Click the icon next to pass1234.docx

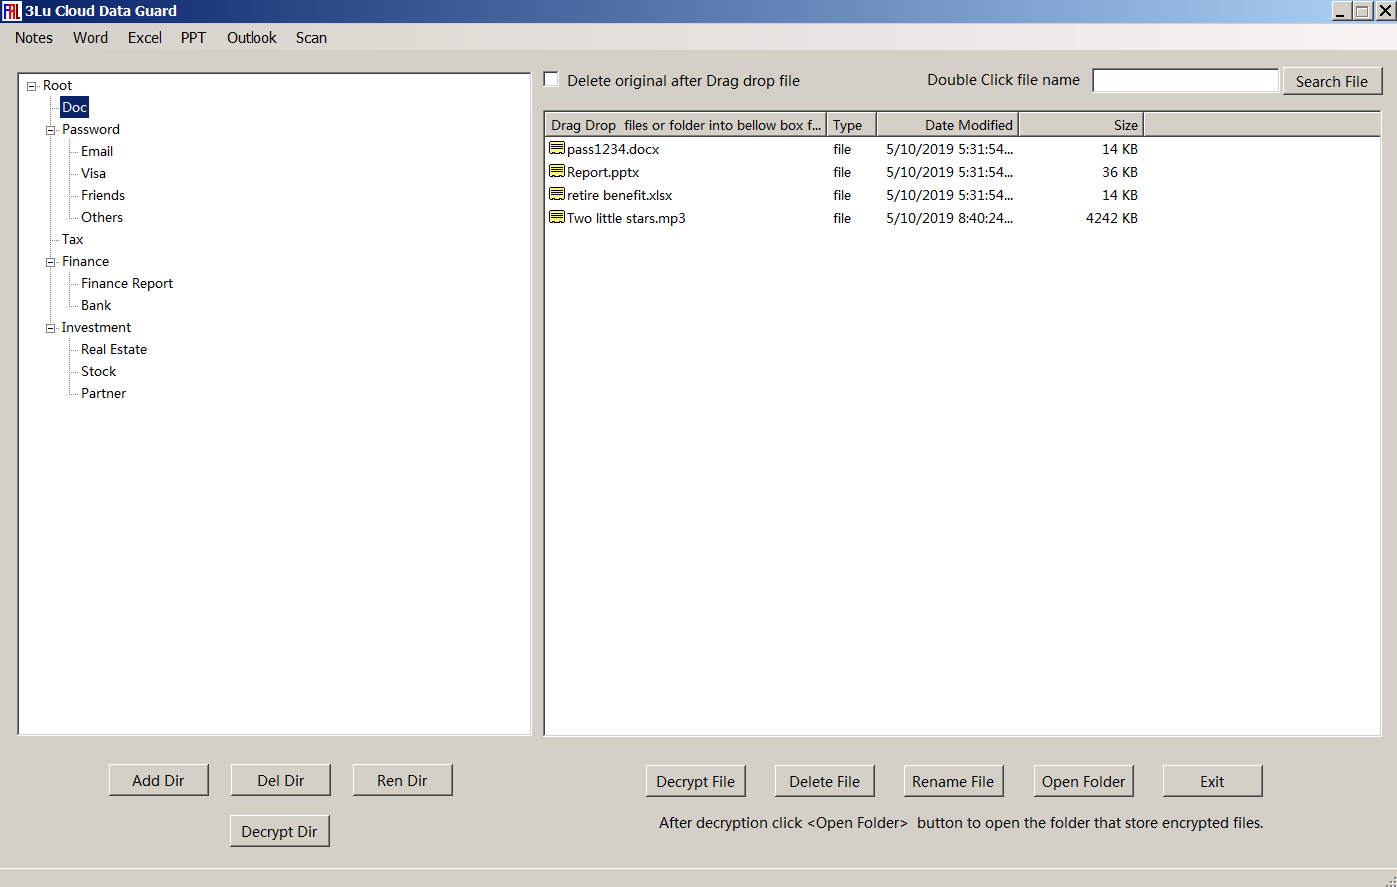tap(557, 149)
